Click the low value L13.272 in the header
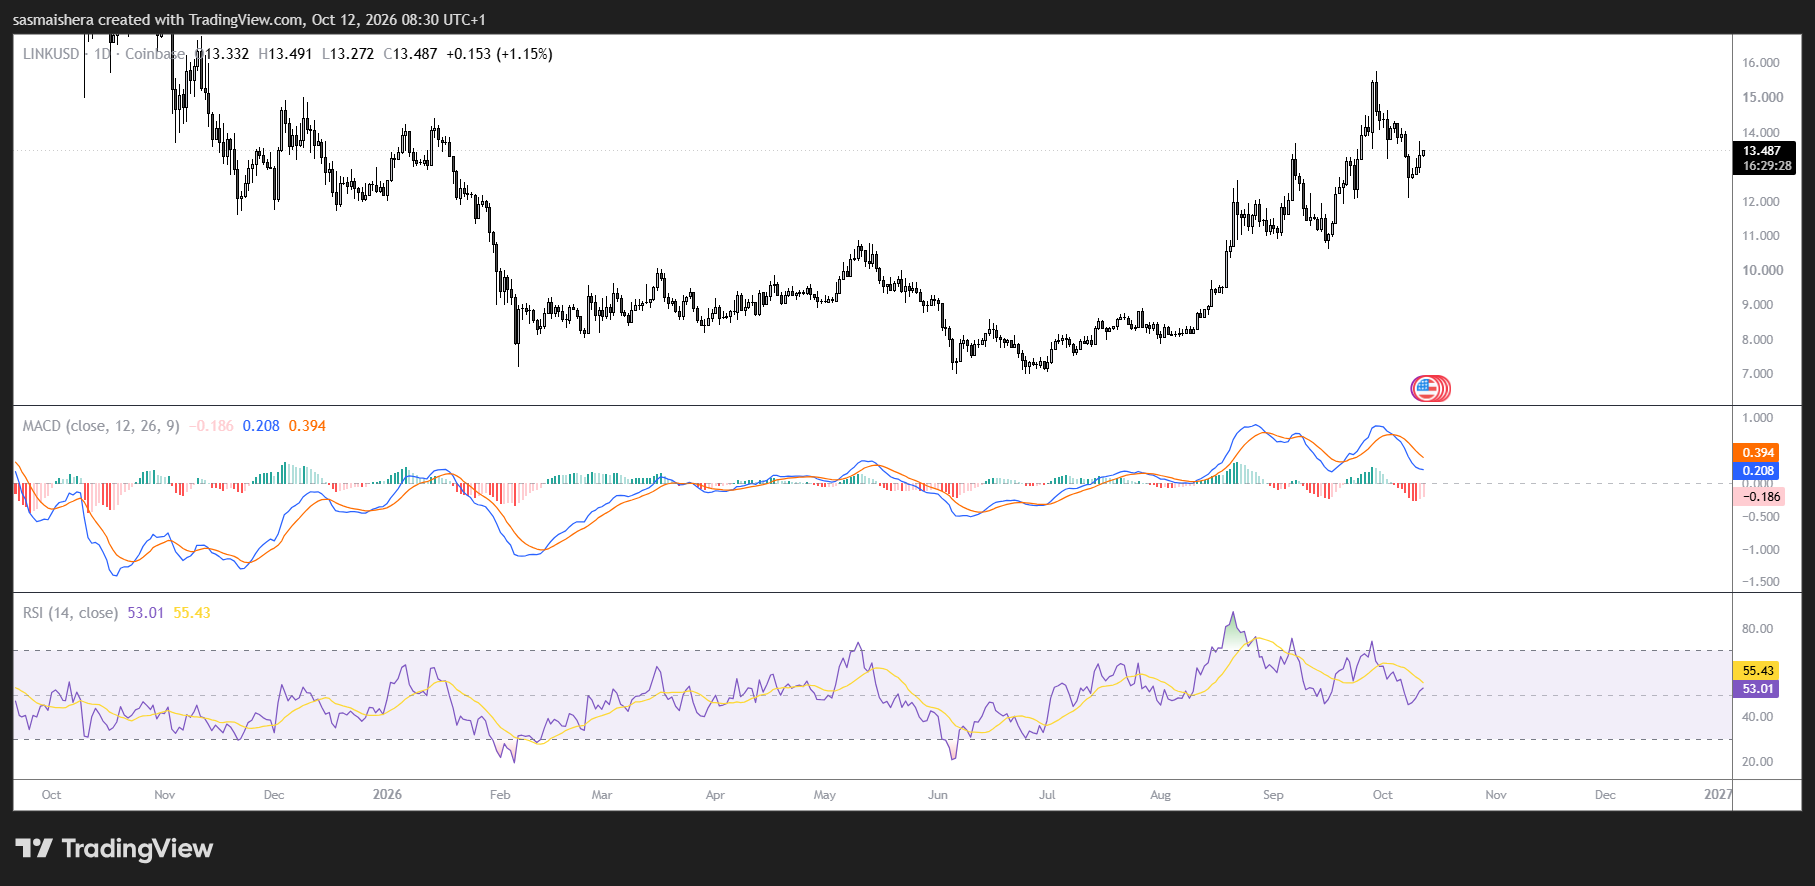Image resolution: width=1815 pixels, height=886 pixels. pyautogui.click(x=348, y=54)
